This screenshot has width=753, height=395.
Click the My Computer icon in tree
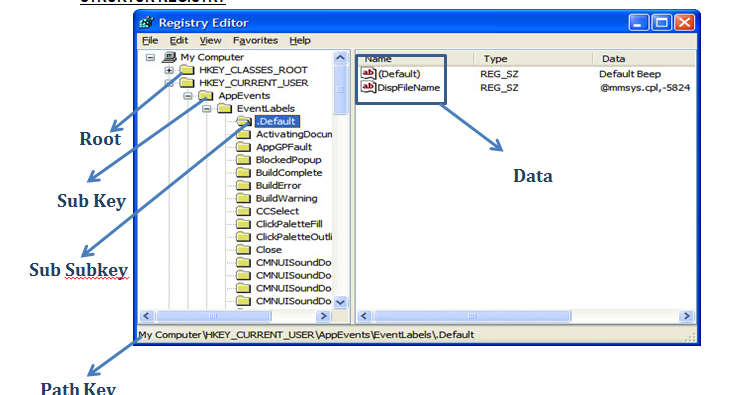pyautogui.click(x=169, y=57)
